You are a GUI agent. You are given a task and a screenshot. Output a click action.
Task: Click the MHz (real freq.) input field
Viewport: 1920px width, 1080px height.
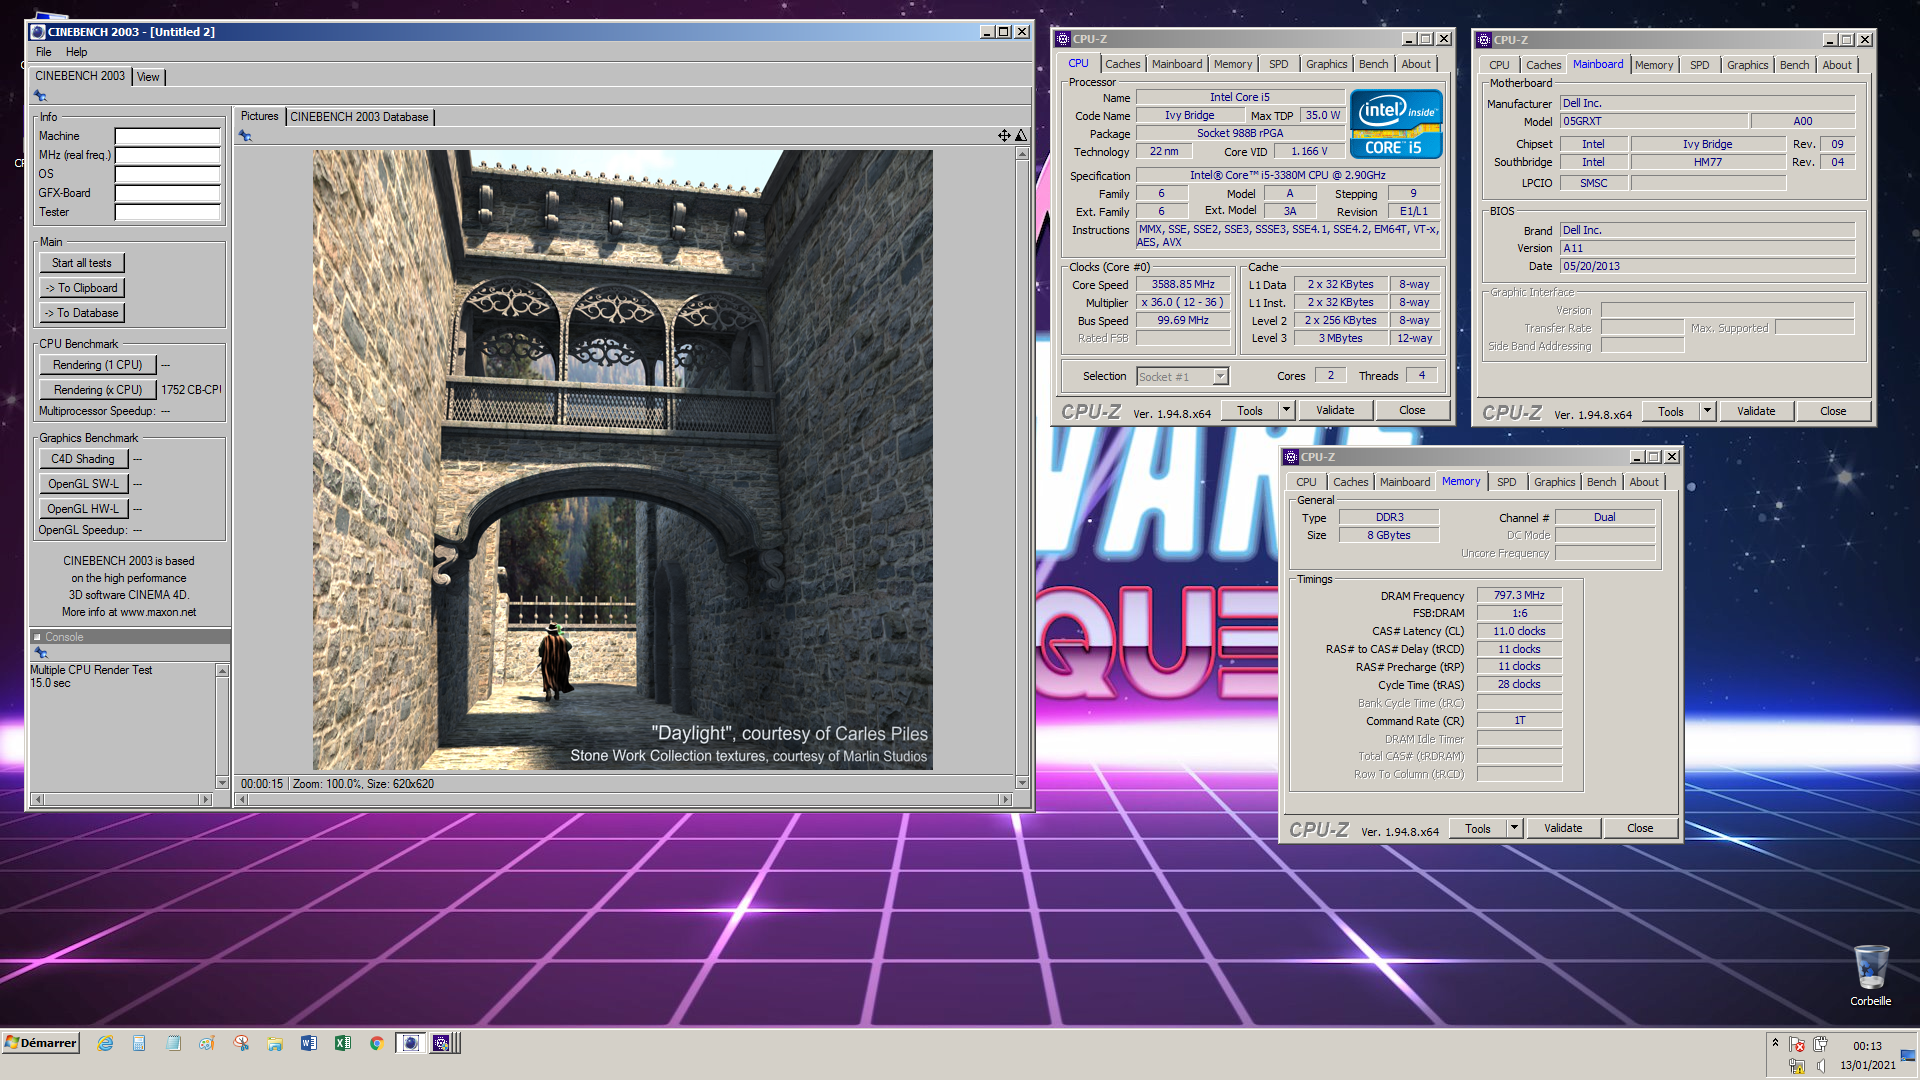pos(167,155)
